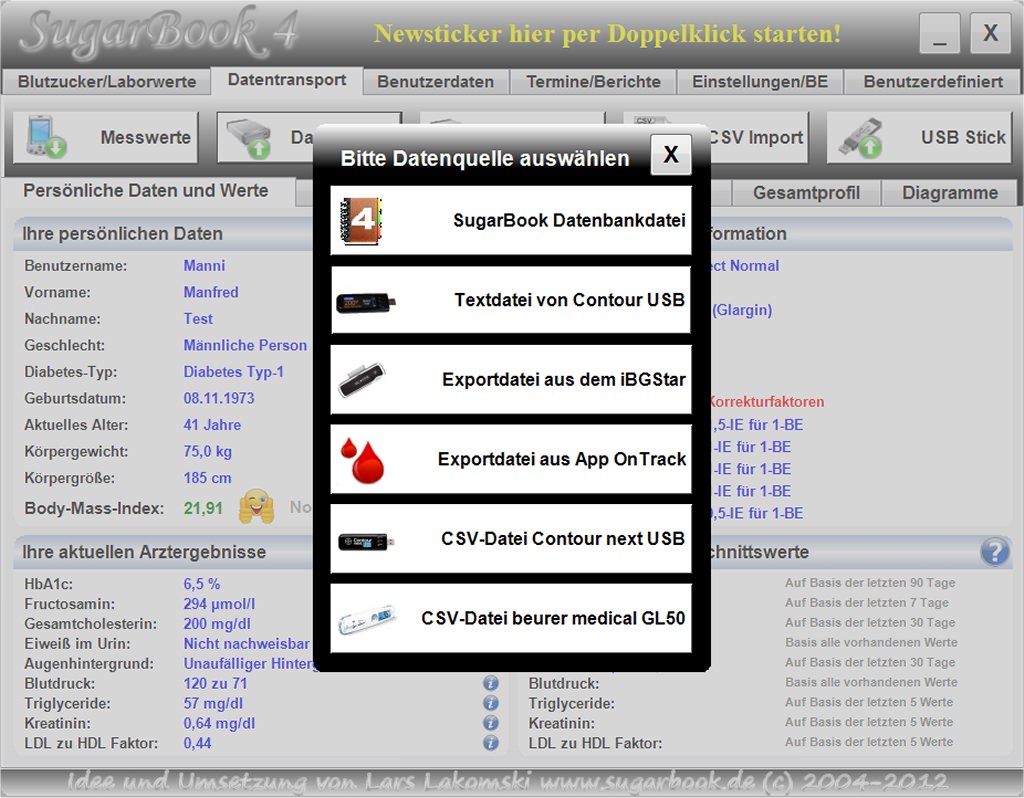Select Exportdatei aus dem iBGStar
This screenshot has width=1024, height=798.
click(x=510, y=379)
